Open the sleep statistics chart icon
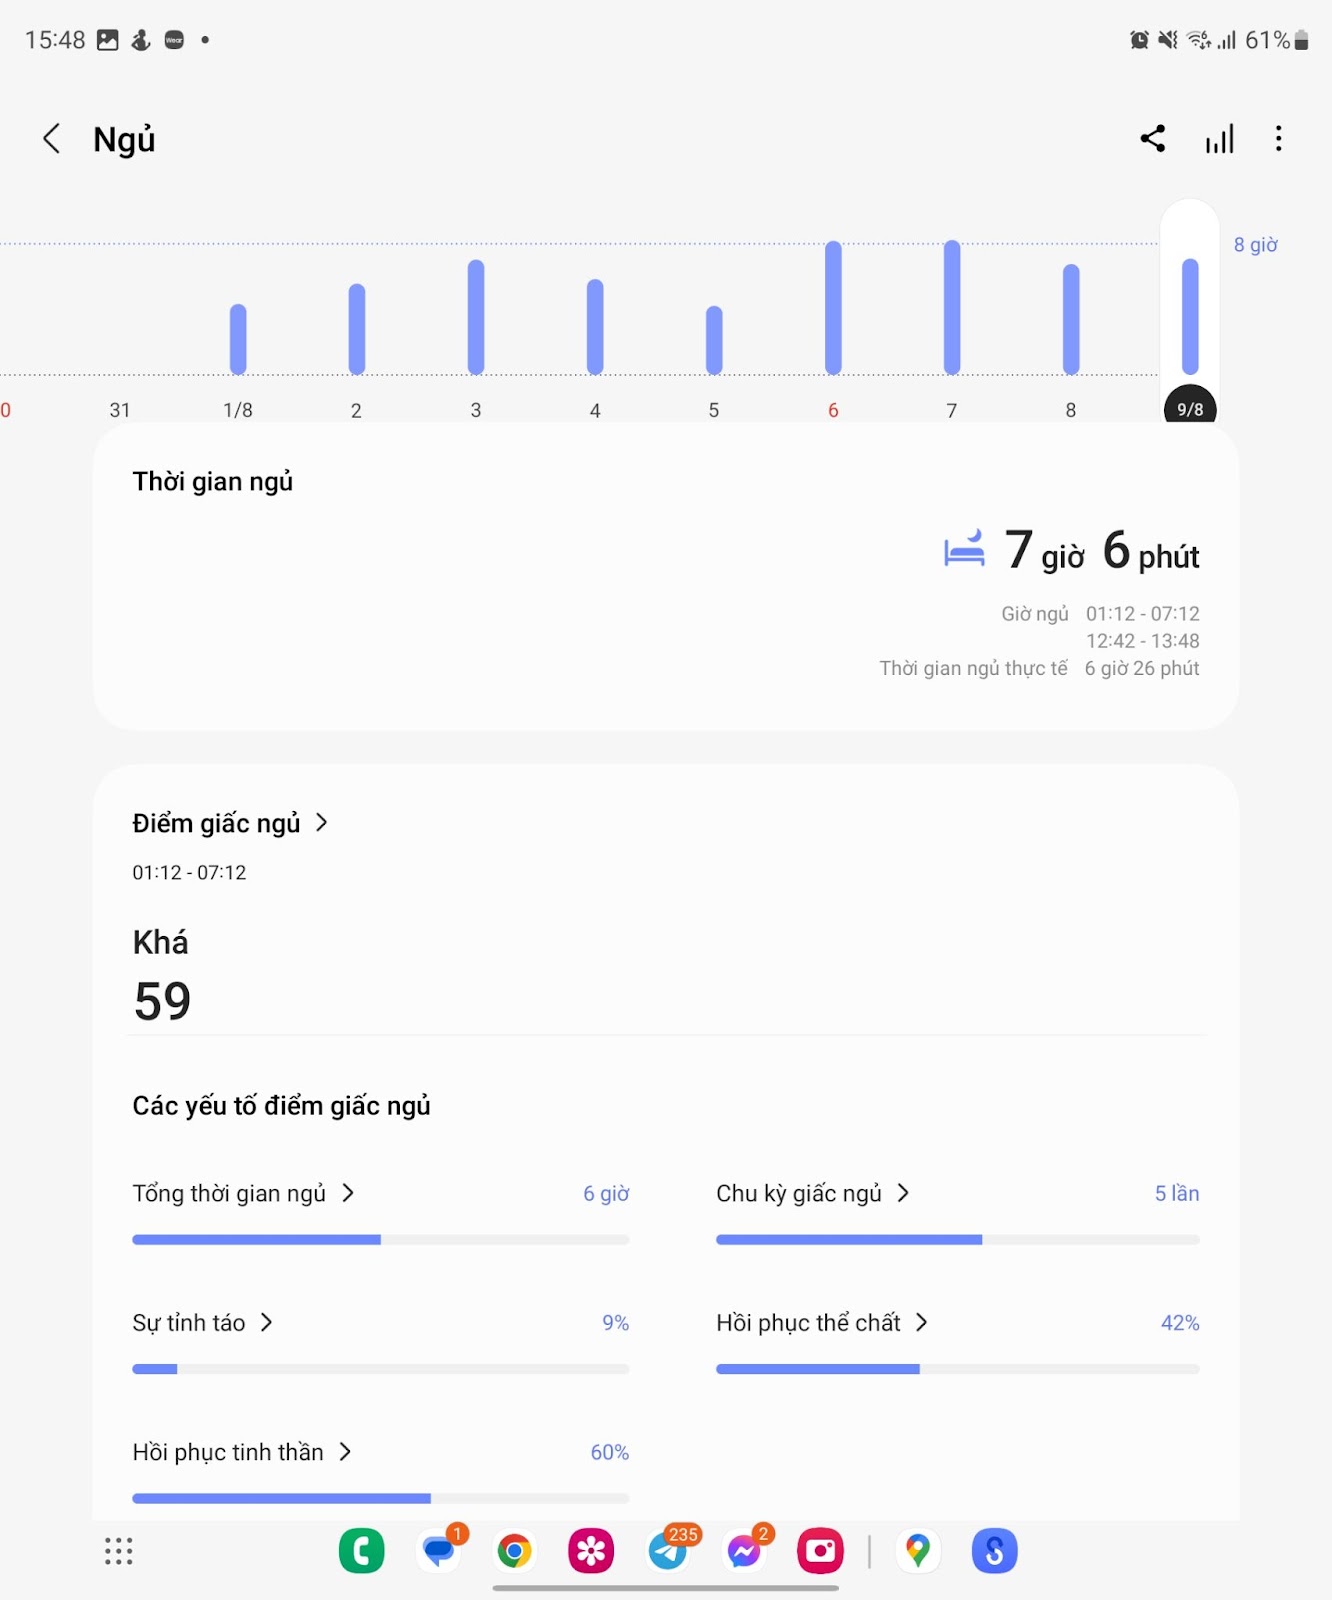Viewport: 1332px width, 1600px height. pyautogui.click(x=1219, y=139)
